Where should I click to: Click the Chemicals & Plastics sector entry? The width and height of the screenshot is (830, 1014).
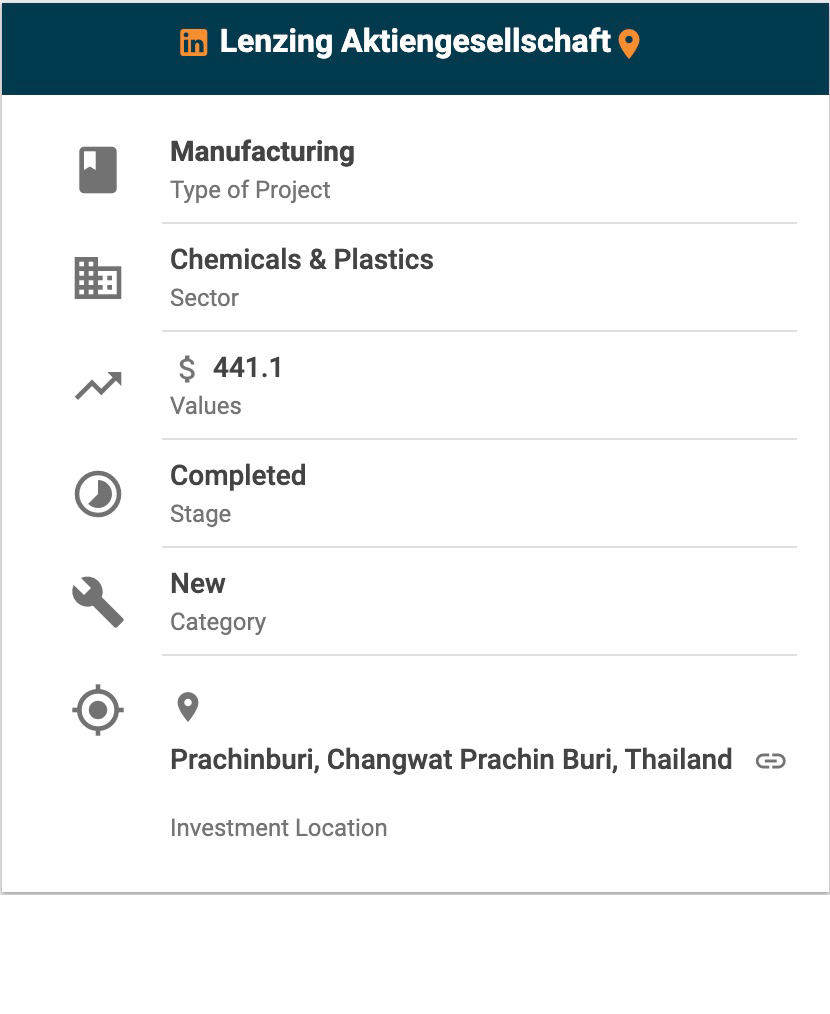pyautogui.click(x=302, y=260)
